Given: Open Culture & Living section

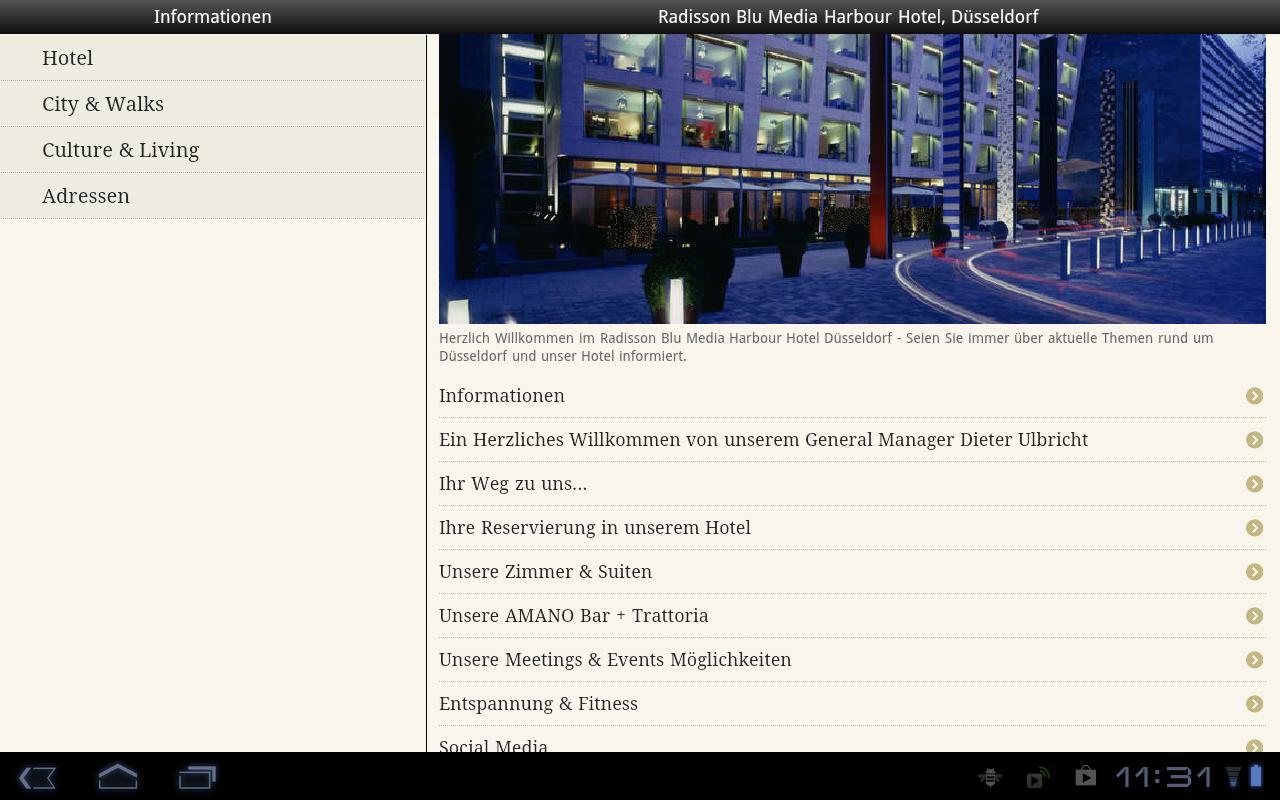Looking at the screenshot, I should (212, 150).
